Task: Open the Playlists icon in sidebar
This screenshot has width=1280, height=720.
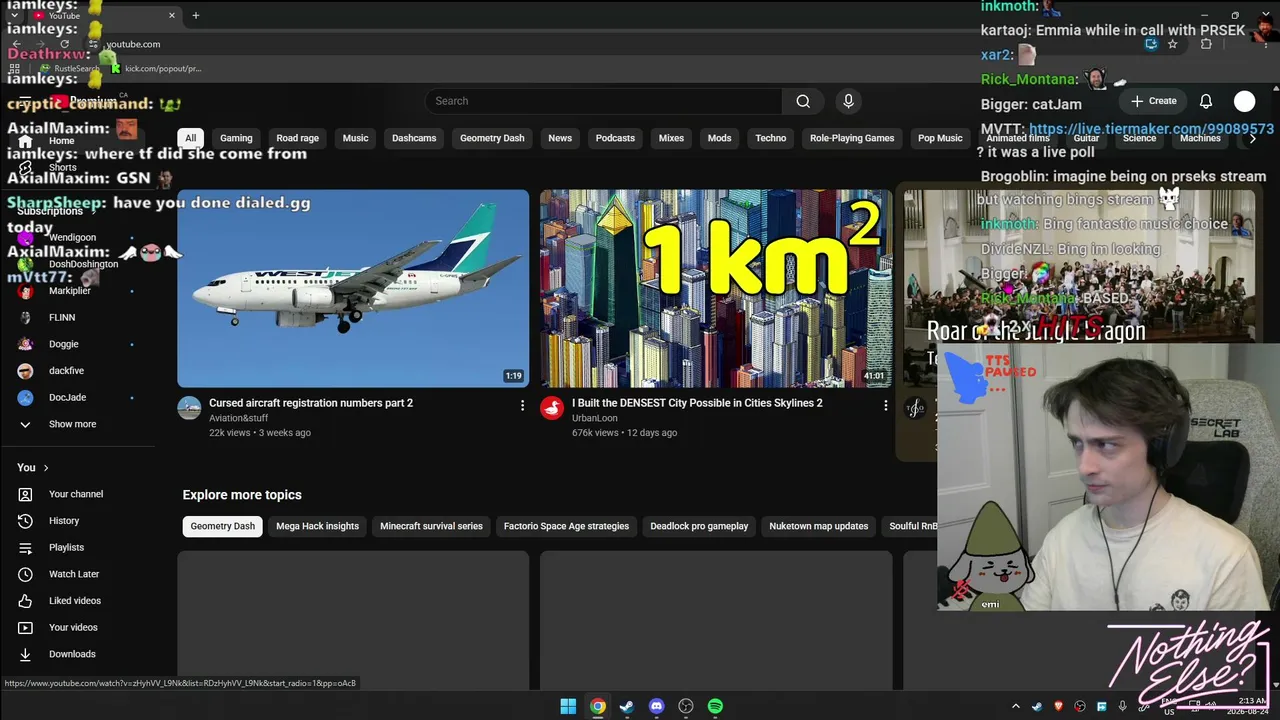Action: tap(26, 548)
